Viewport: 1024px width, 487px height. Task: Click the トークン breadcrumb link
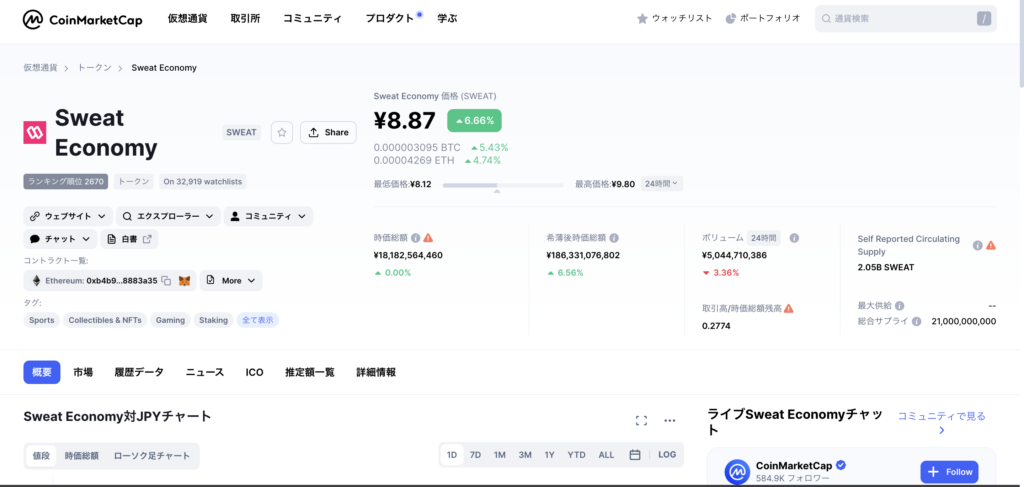(x=95, y=67)
